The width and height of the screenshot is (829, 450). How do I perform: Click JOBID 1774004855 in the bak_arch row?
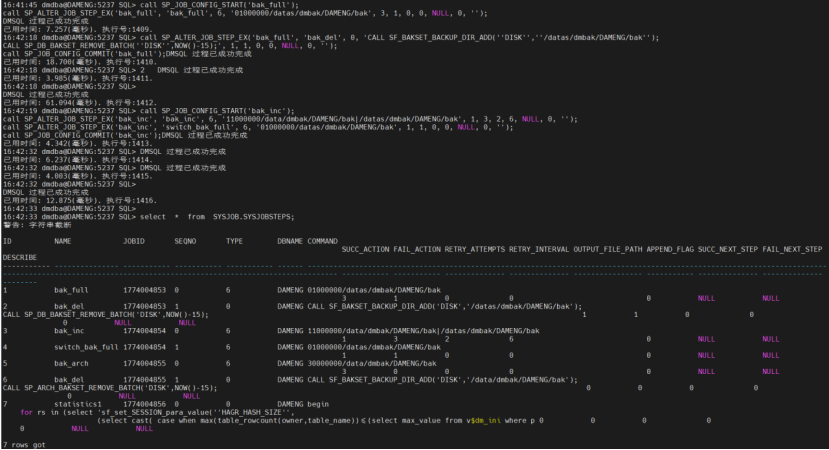point(144,364)
